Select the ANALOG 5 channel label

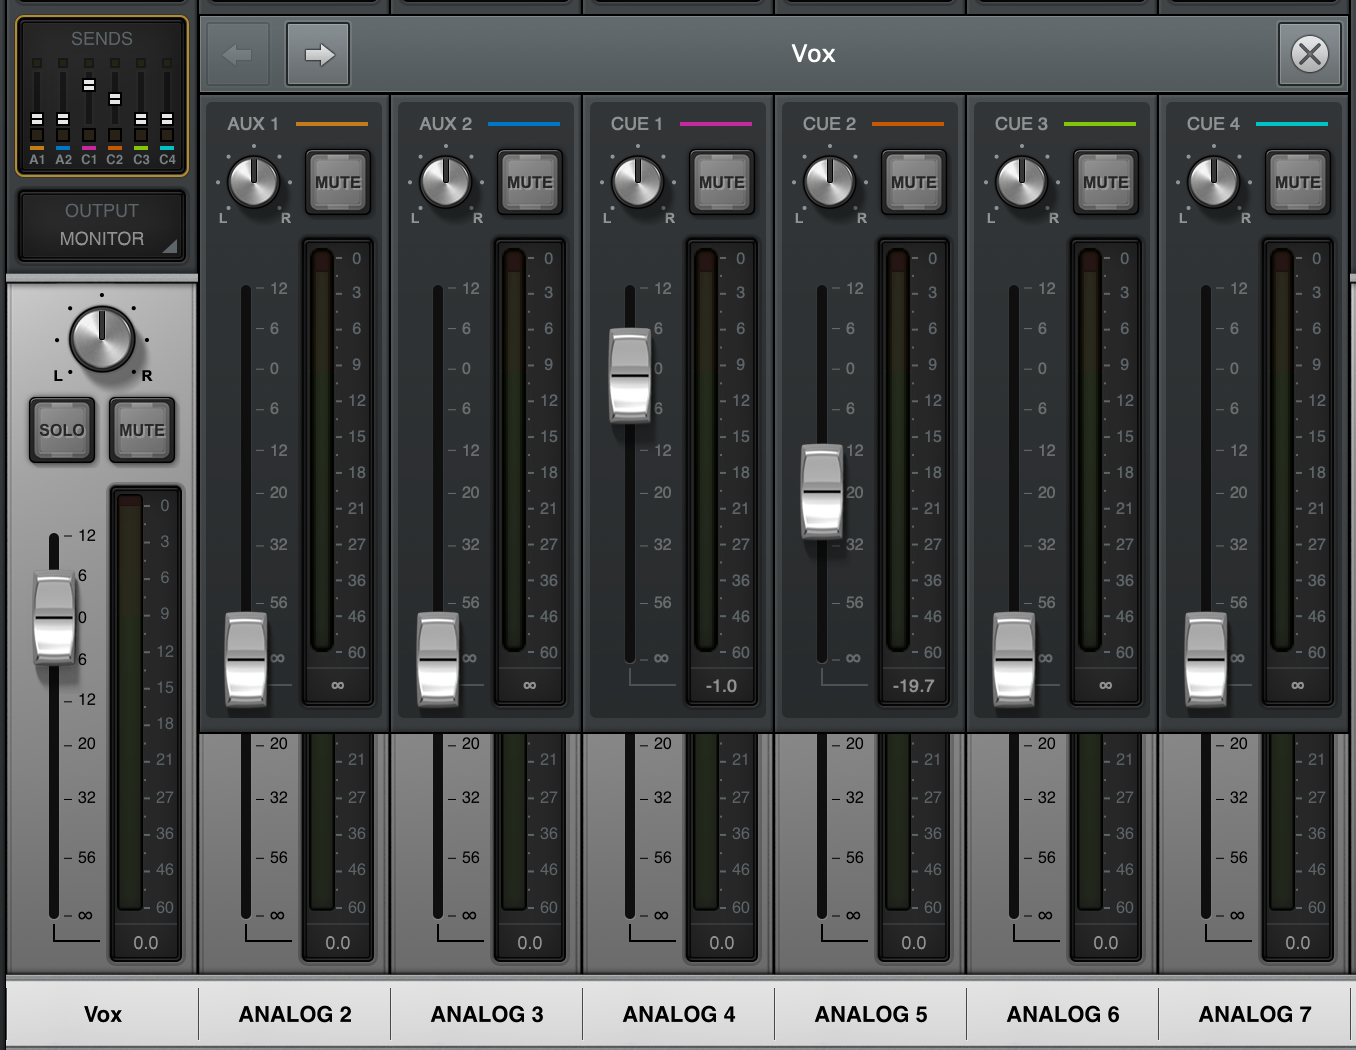click(871, 1014)
